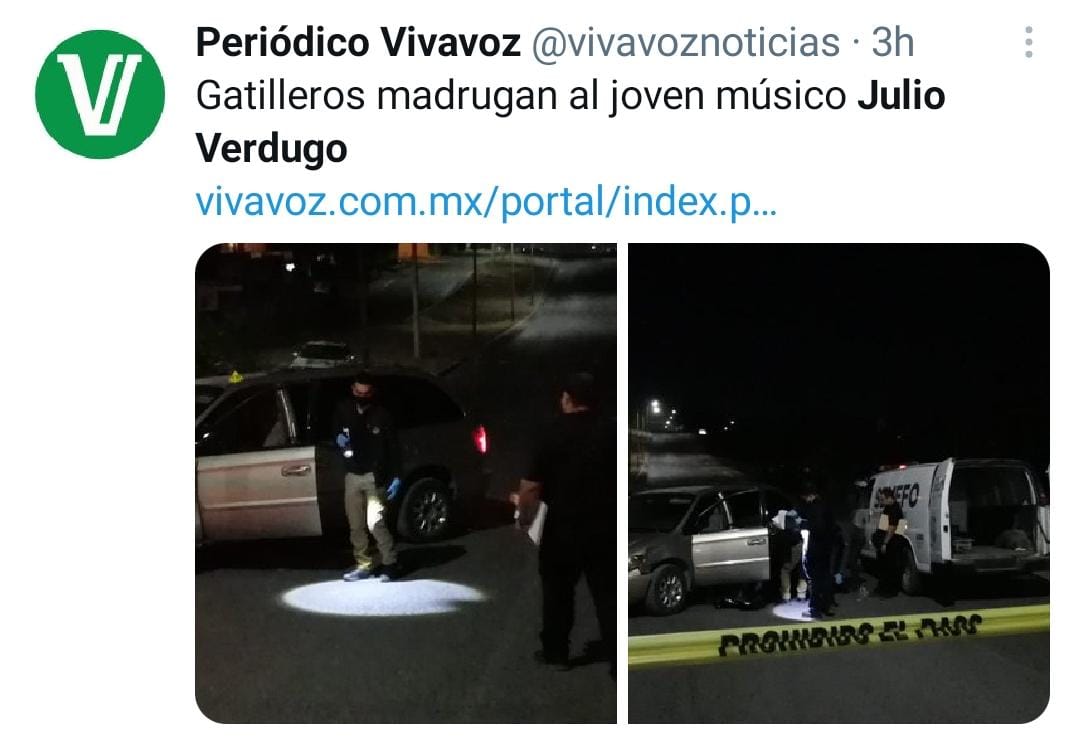This screenshot has width=1080, height=752.
Task: Open the right photo with yellow tape
Action: point(839,483)
